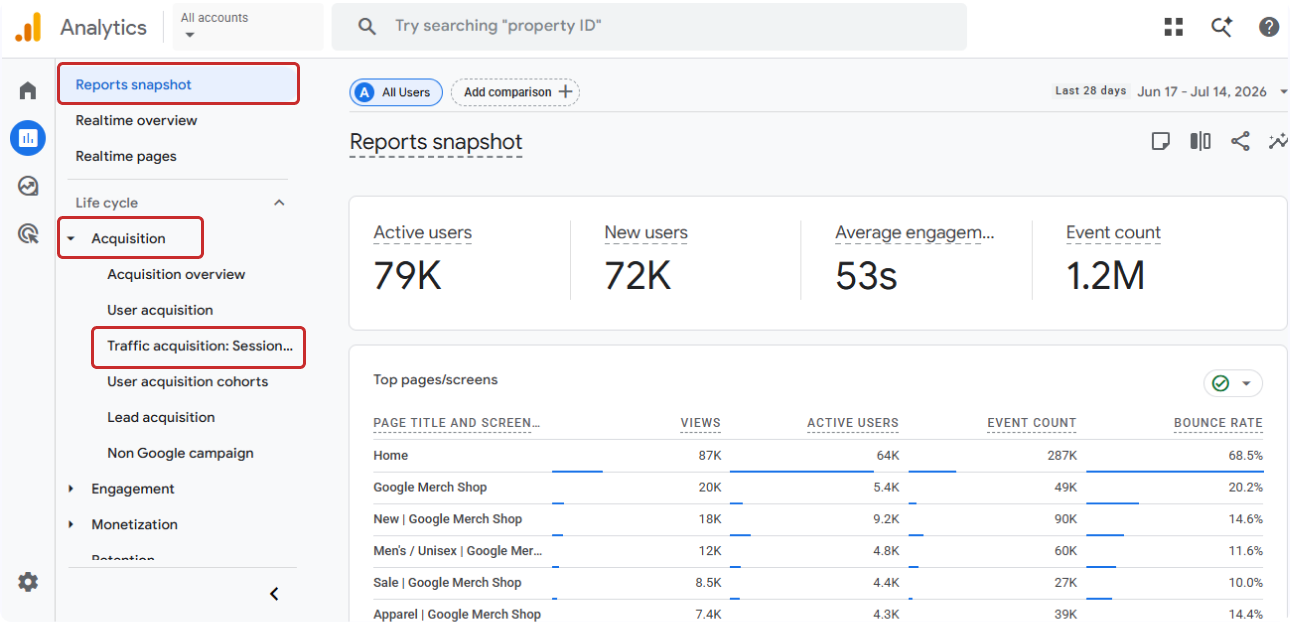Open Admin settings gear icon
The image size is (1290, 622).
[x=28, y=582]
